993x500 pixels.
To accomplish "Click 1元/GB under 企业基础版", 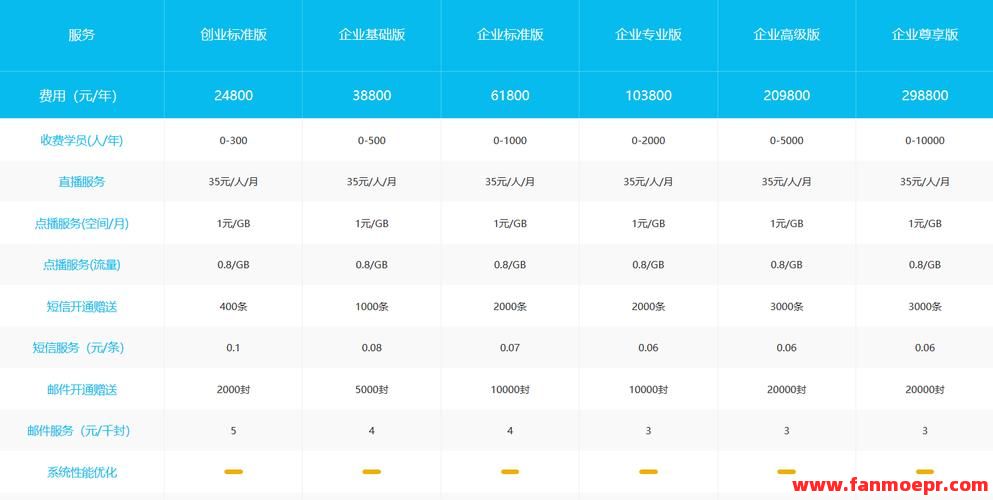I will pyautogui.click(x=372, y=223).
